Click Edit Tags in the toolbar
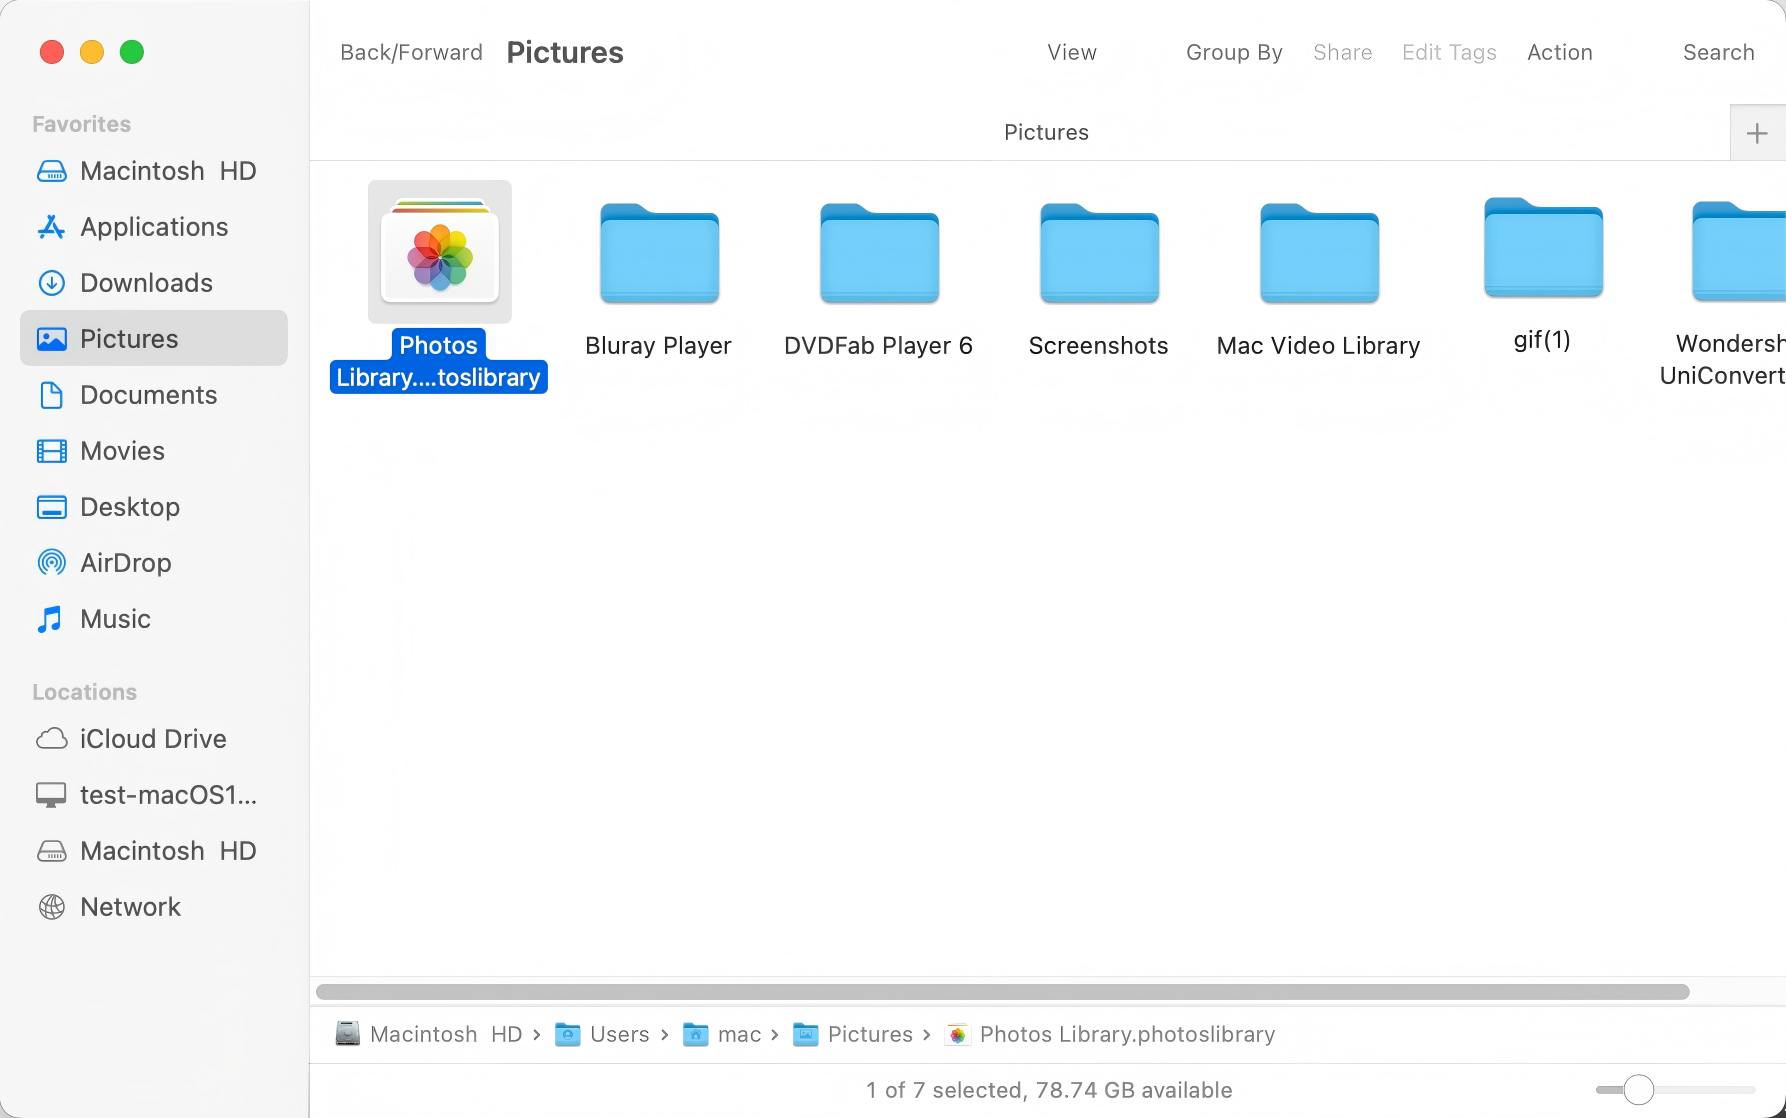 tap(1449, 52)
